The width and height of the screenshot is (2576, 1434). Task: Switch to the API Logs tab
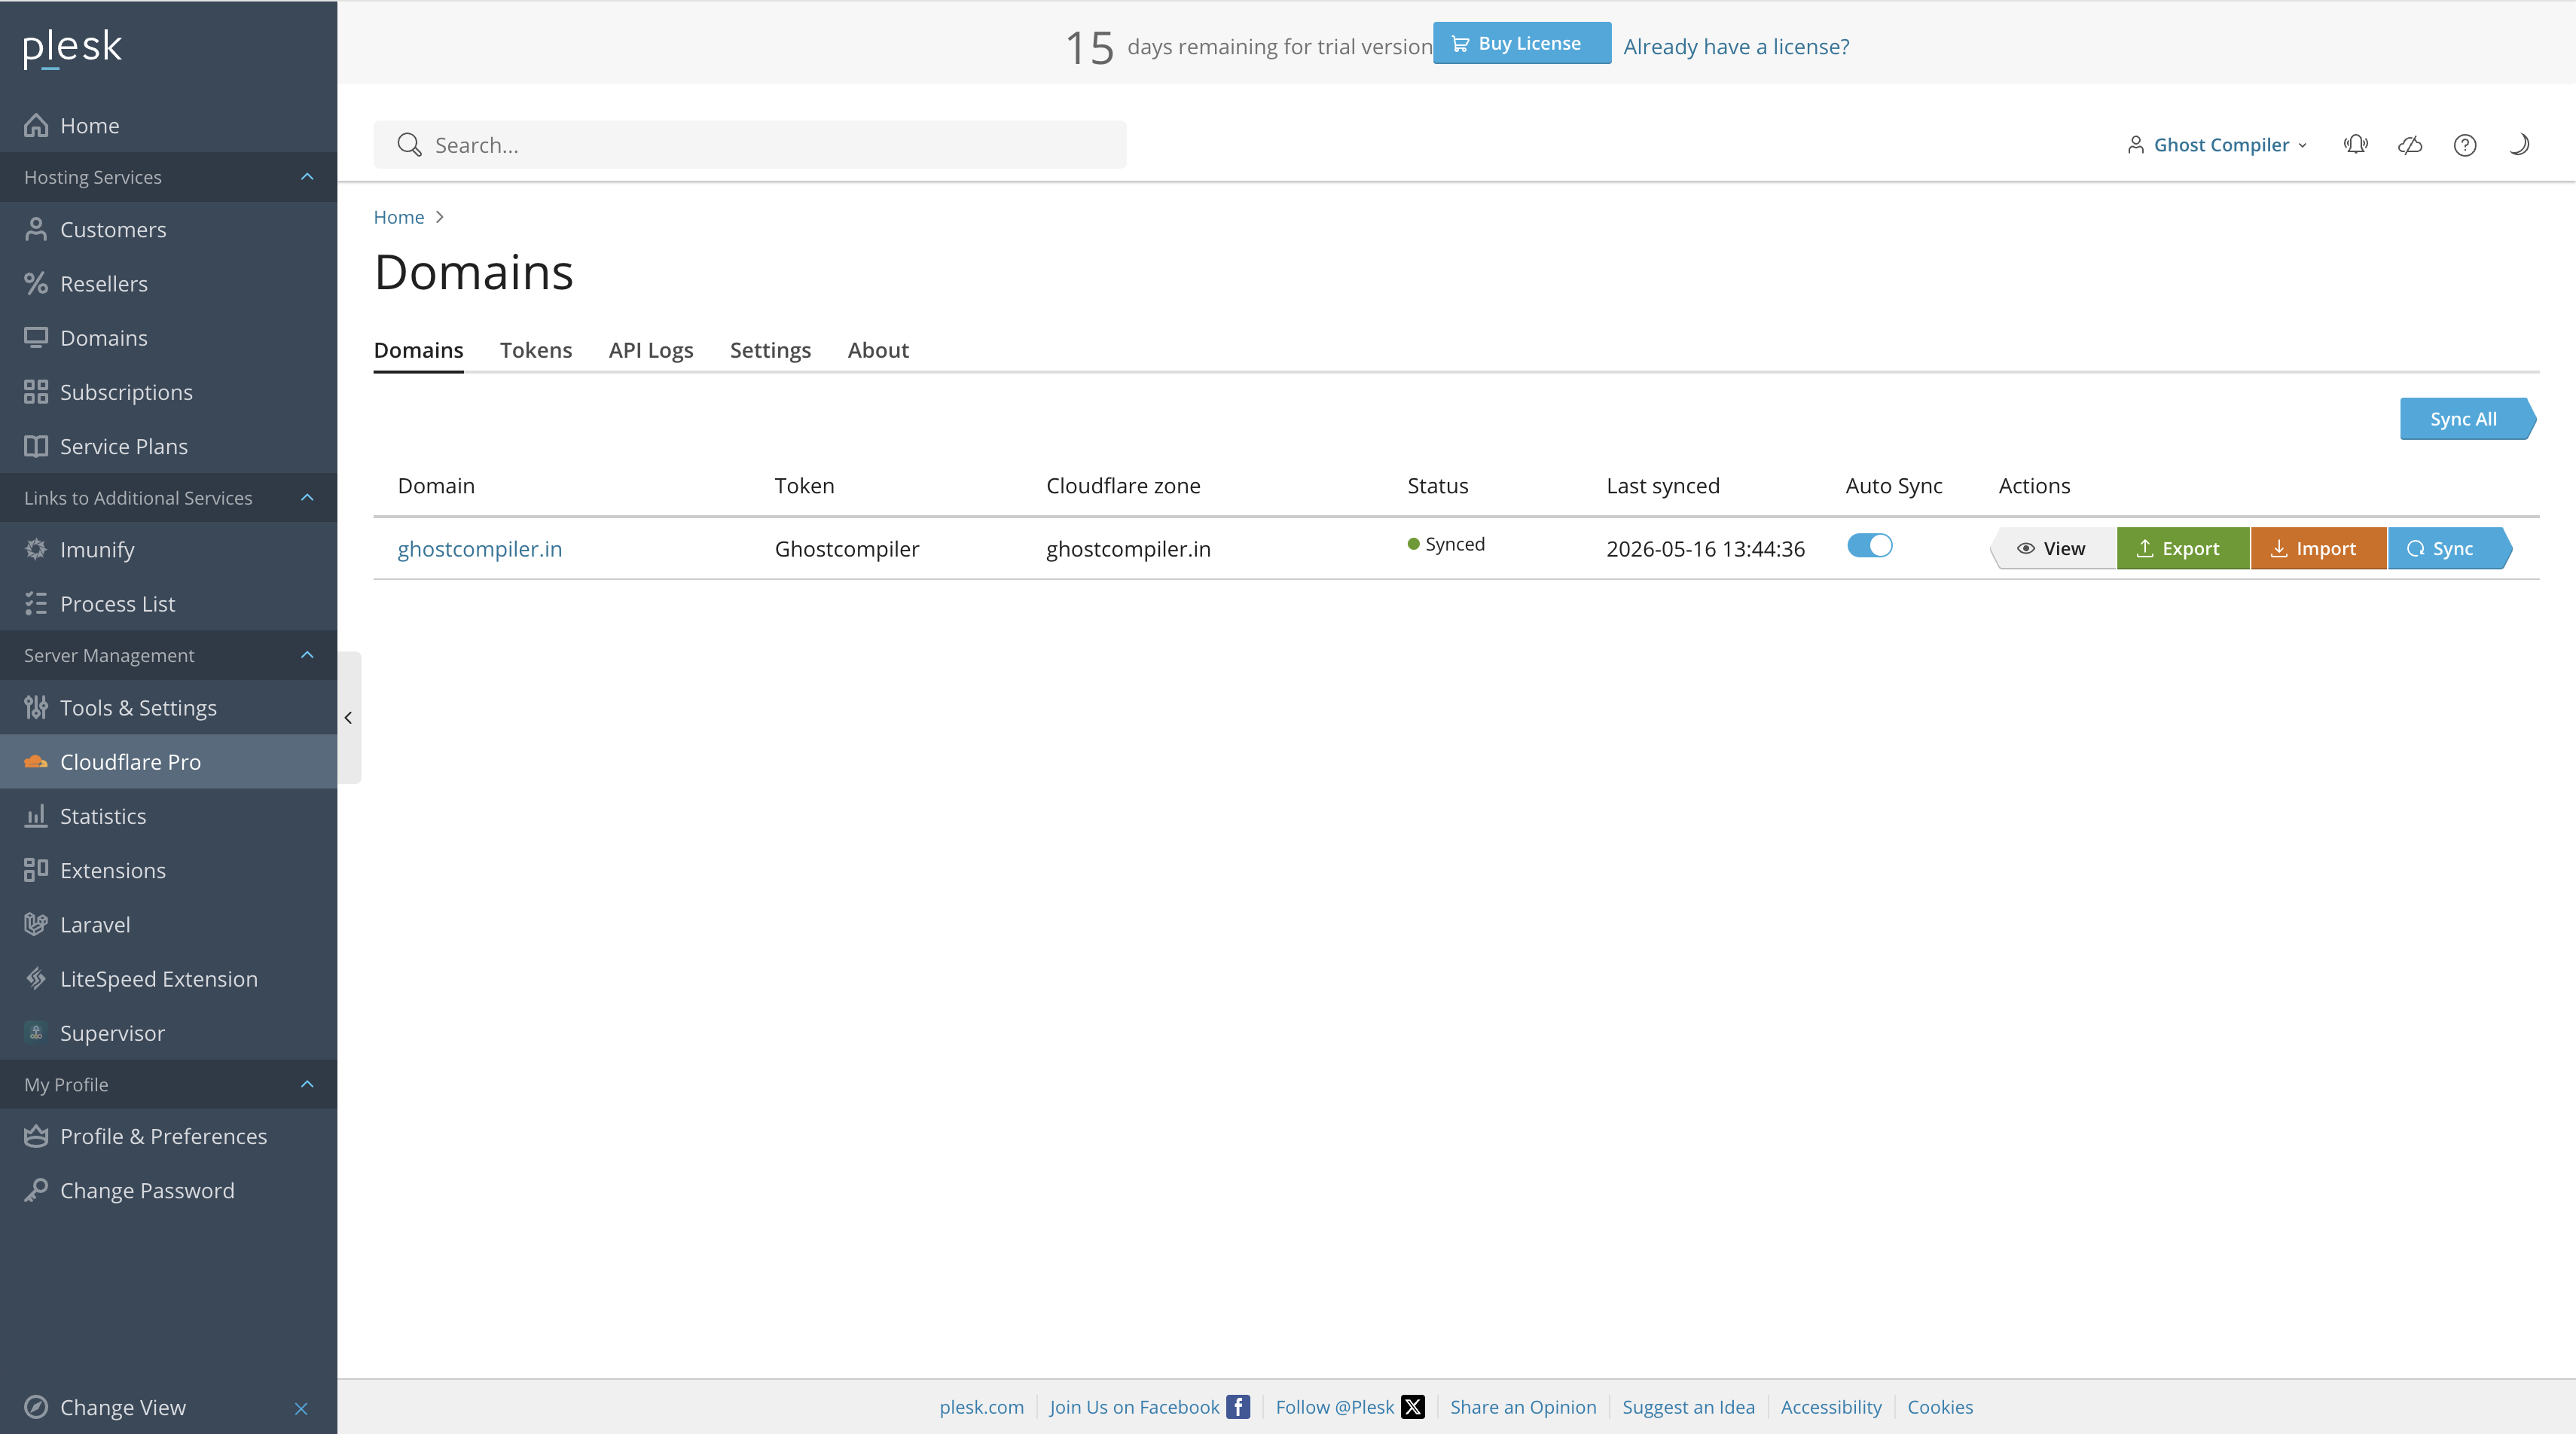tap(651, 350)
